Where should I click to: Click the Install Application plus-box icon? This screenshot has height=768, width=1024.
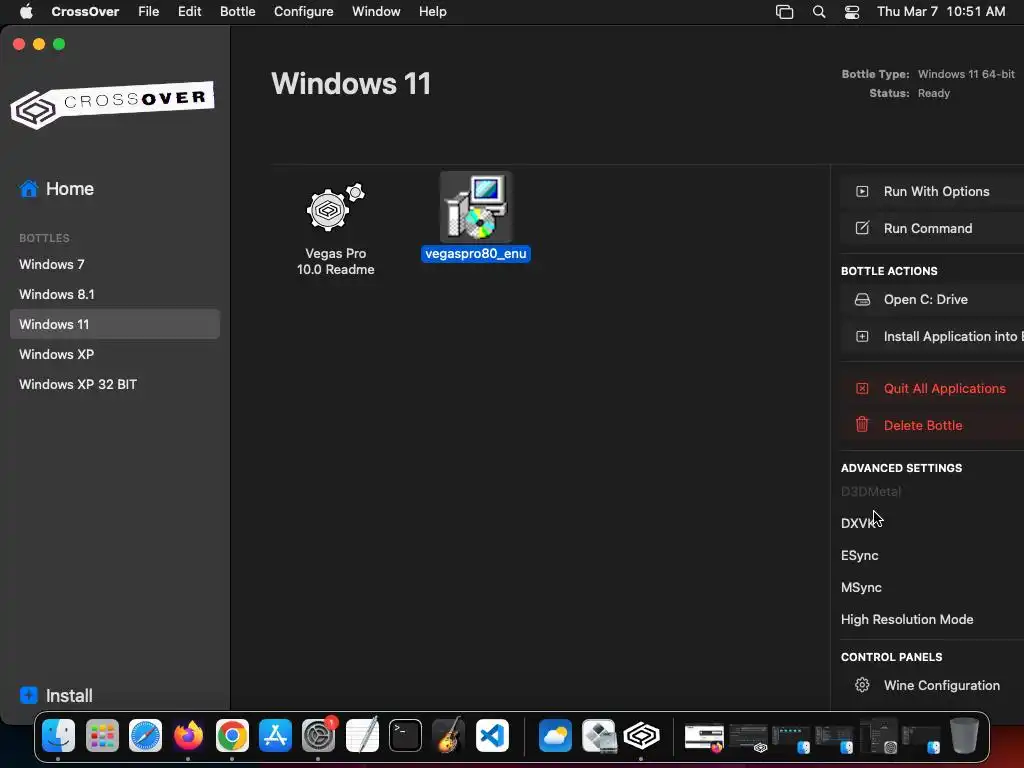coord(862,336)
